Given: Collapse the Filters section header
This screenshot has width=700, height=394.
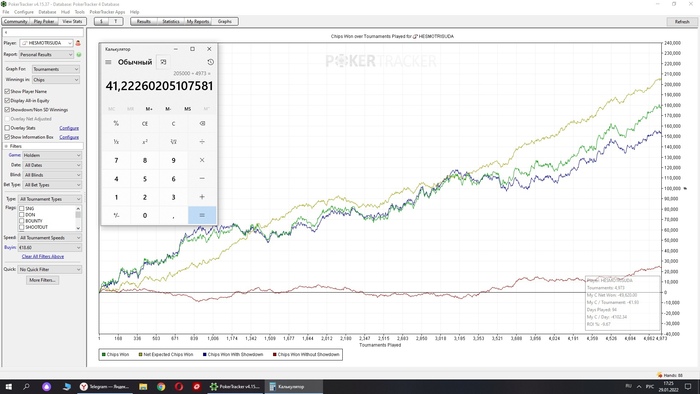Looking at the screenshot, I should (x=43, y=146).
